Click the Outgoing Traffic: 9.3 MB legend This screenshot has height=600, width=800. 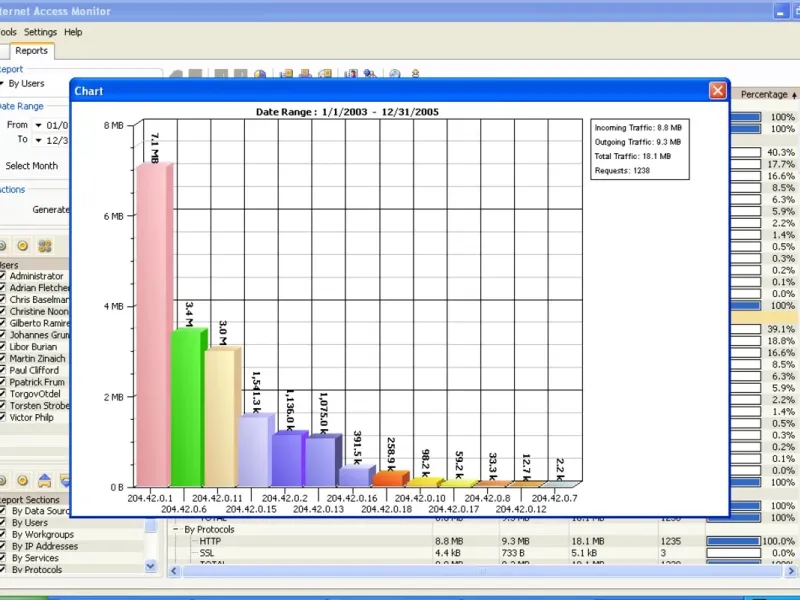(x=638, y=142)
